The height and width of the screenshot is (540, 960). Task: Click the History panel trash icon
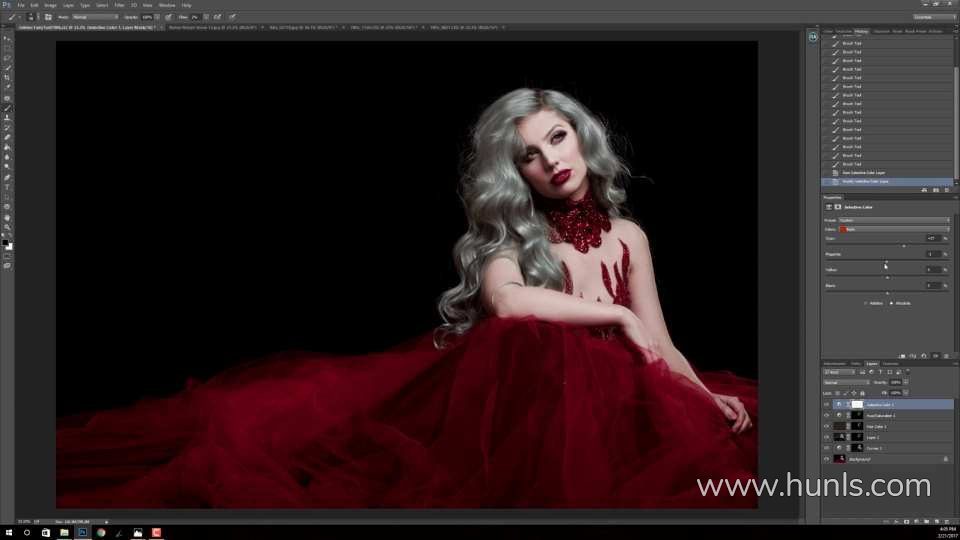947,190
